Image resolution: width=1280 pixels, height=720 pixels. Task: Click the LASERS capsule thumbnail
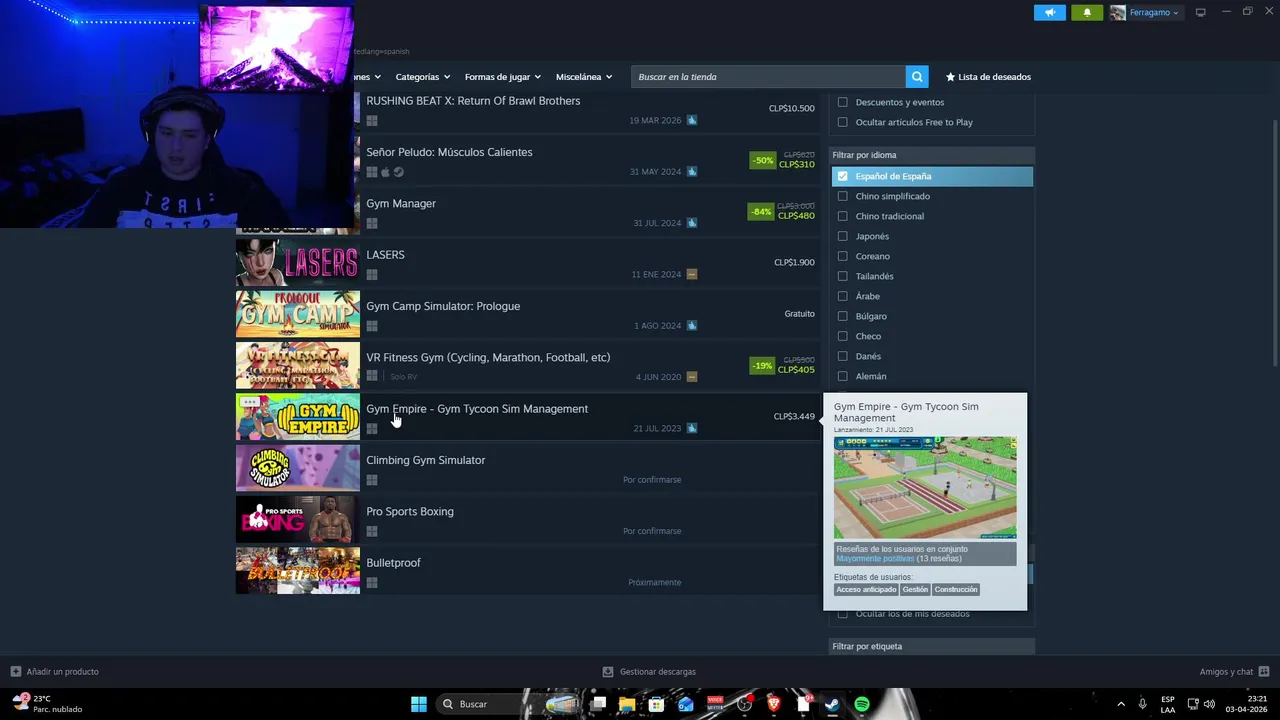(298, 263)
